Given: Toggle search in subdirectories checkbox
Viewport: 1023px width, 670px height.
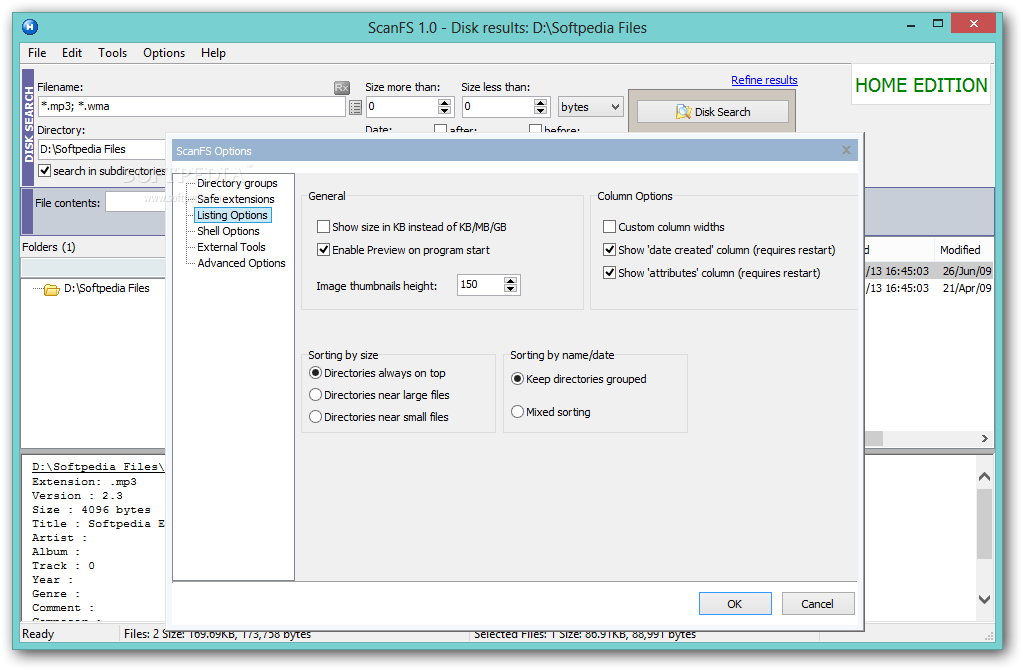Looking at the screenshot, I should (x=44, y=170).
